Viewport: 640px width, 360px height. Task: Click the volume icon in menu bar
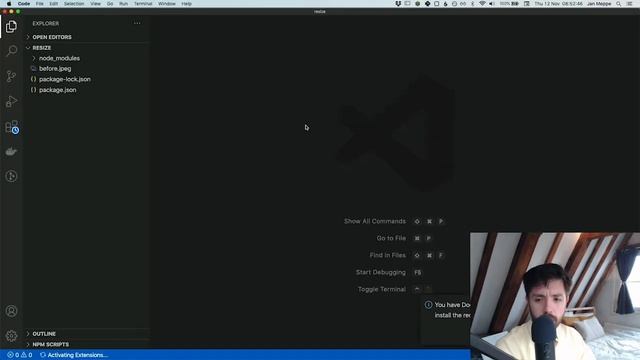pyautogui.click(x=492, y=4)
